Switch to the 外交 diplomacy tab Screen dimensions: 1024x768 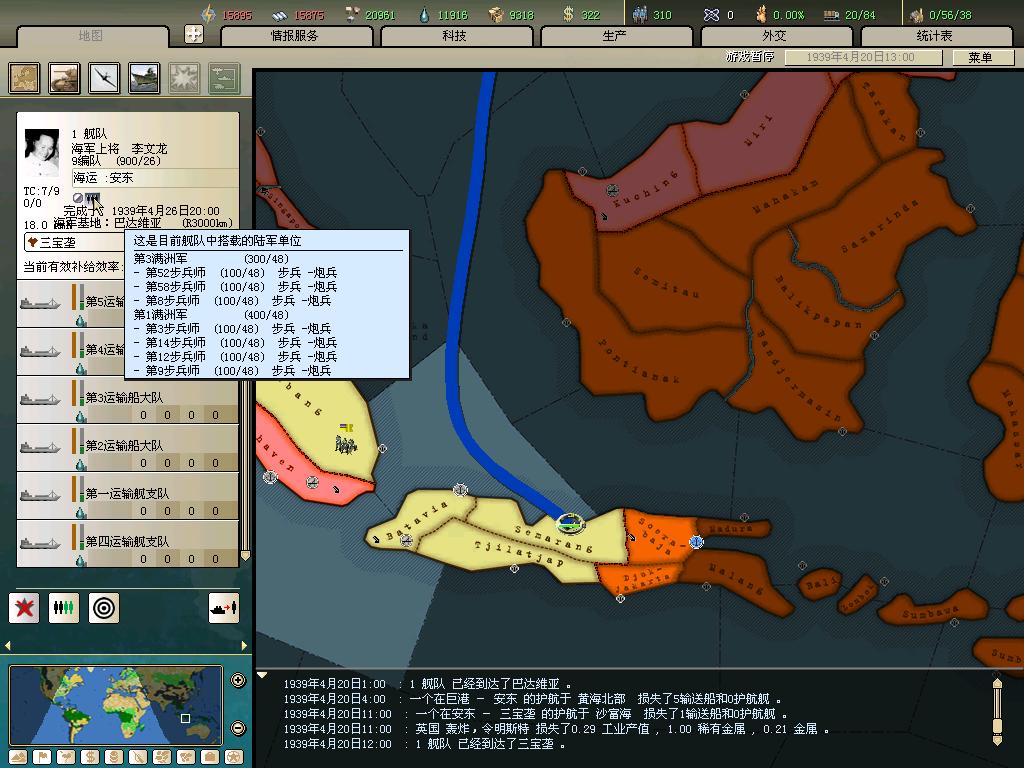point(775,36)
